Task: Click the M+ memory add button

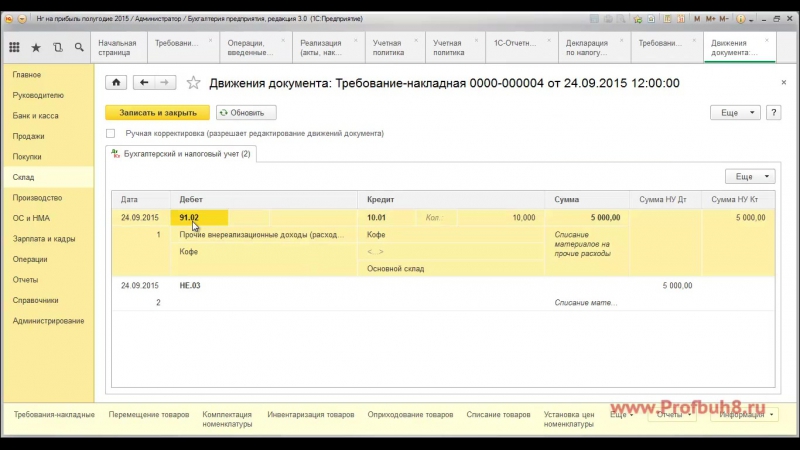Action: tap(710, 19)
